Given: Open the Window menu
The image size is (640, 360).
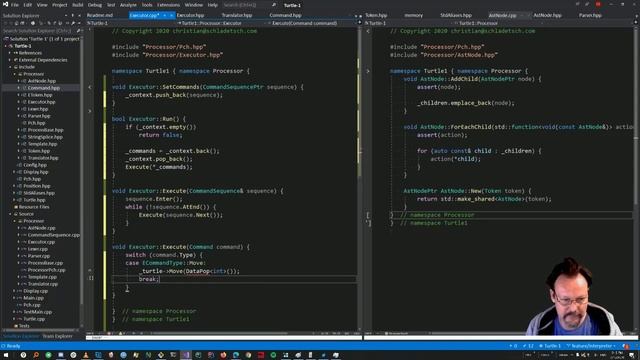Looking at the screenshot, I should [193, 5].
